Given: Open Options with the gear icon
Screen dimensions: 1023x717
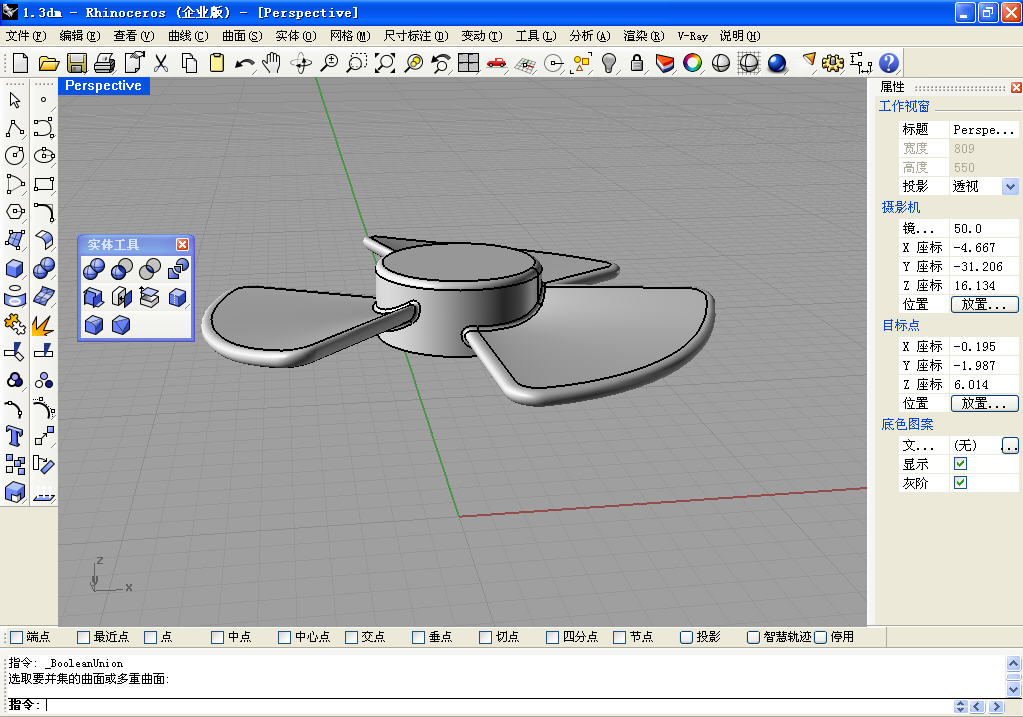Looking at the screenshot, I should tap(832, 63).
